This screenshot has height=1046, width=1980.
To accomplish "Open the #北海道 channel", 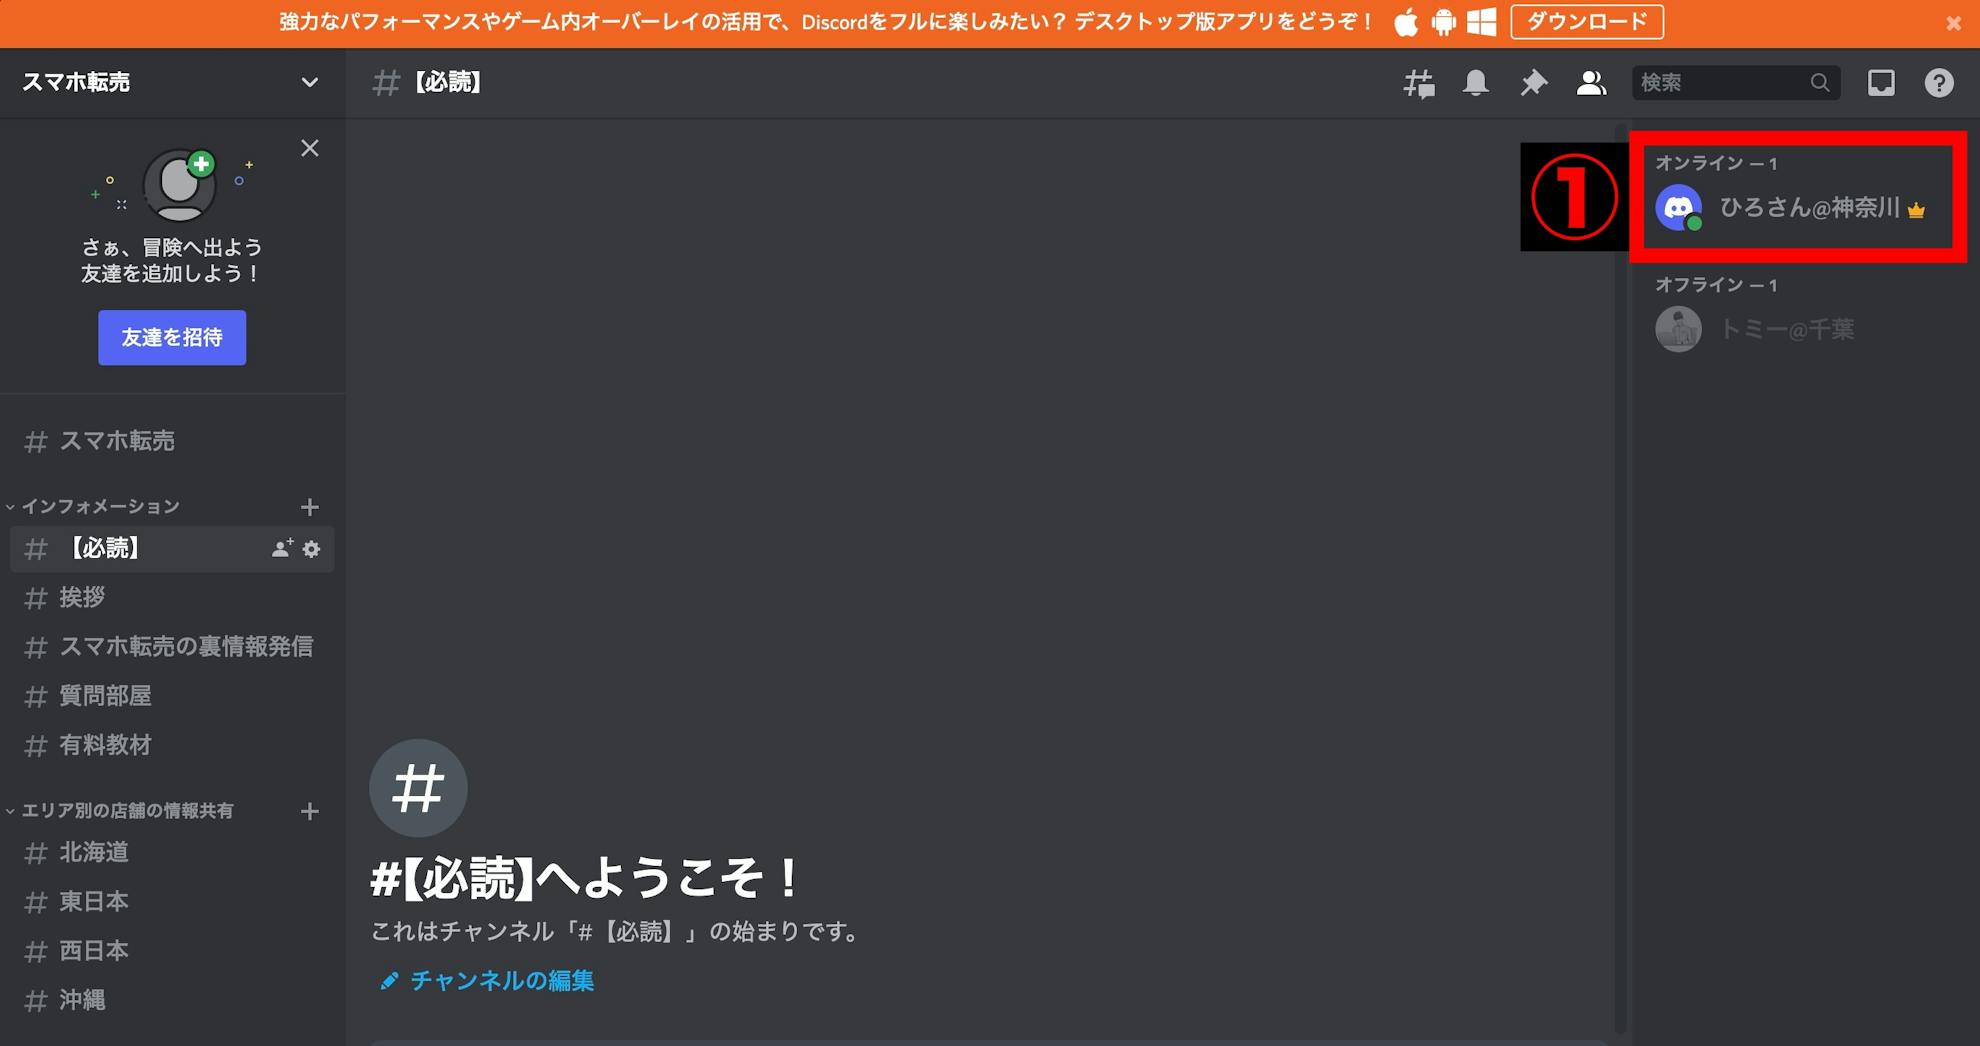I will click(x=172, y=852).
